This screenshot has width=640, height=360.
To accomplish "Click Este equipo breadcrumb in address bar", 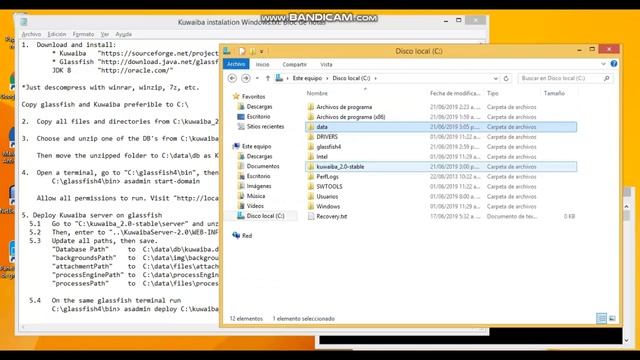I will coord(307,78).
